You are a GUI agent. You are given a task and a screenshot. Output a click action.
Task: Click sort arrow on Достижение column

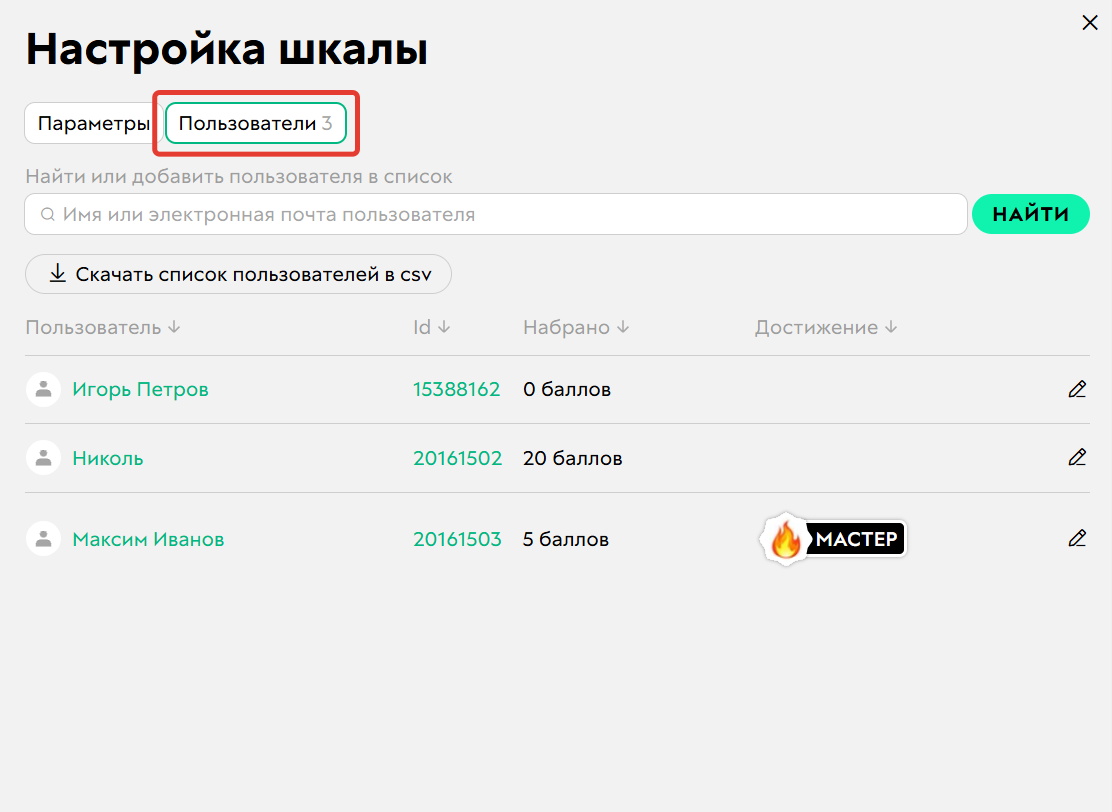[x=890, y=327]
